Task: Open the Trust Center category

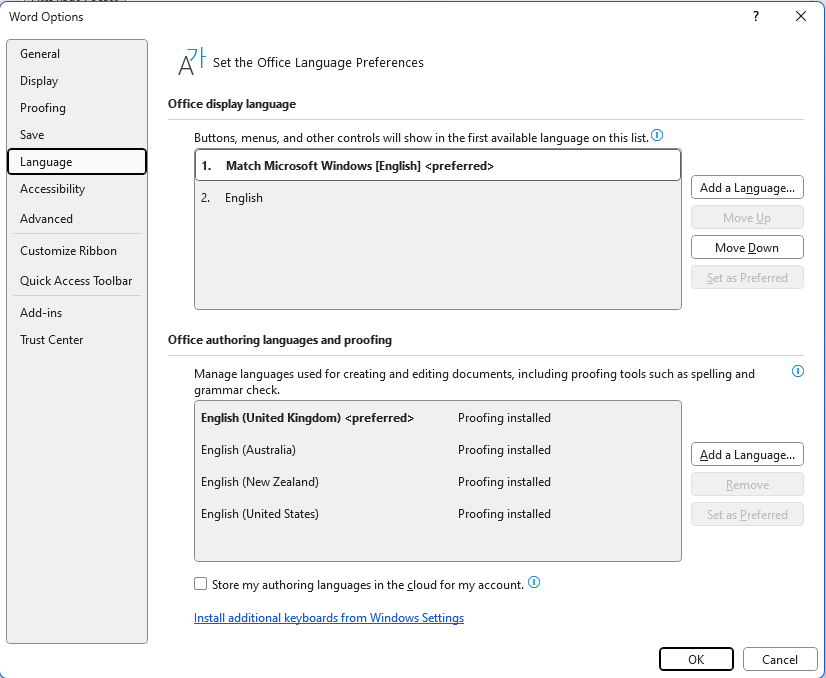Action: tap(77, 340)
